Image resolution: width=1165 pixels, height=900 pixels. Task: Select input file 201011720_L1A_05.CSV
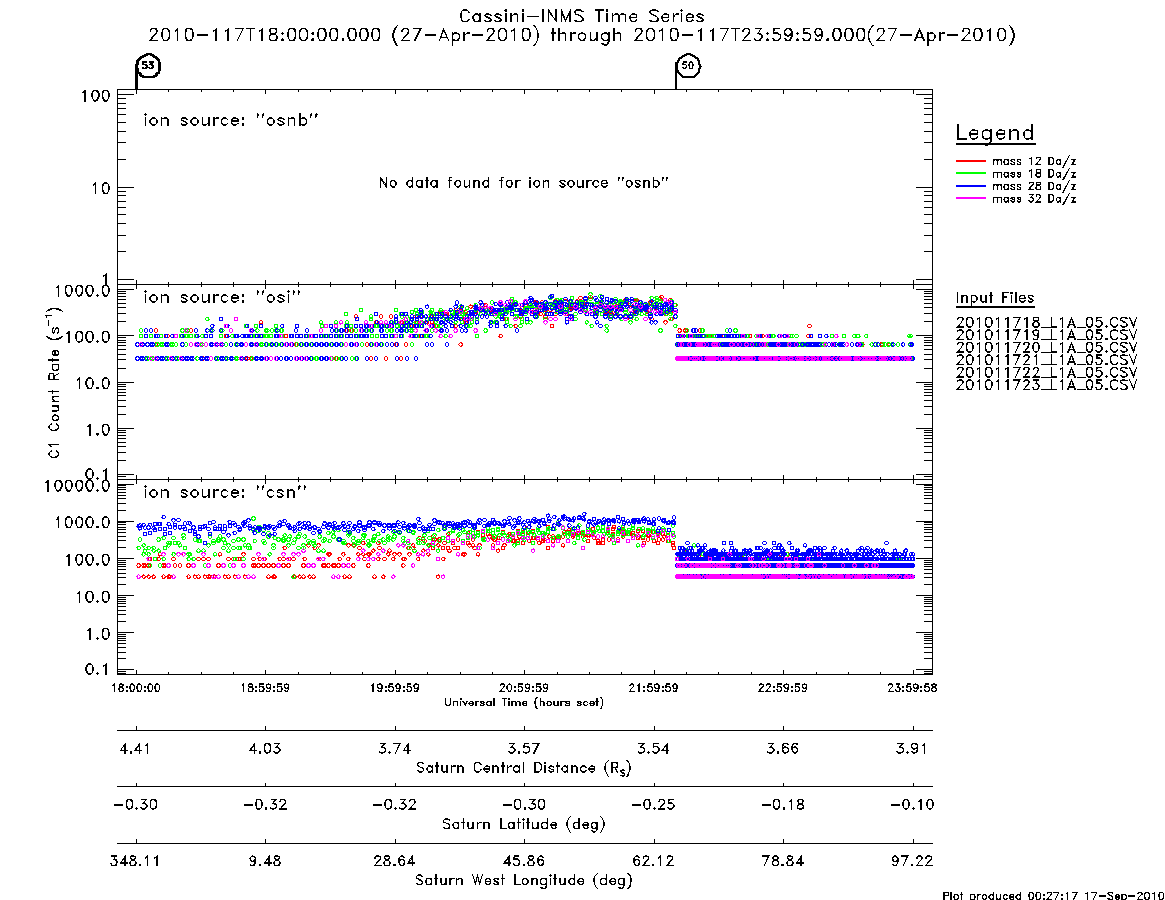[1046, 348]
